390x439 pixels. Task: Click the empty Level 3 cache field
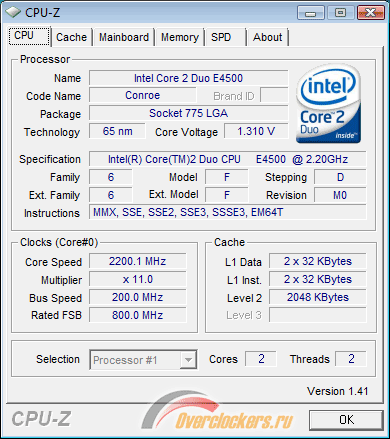318,315
